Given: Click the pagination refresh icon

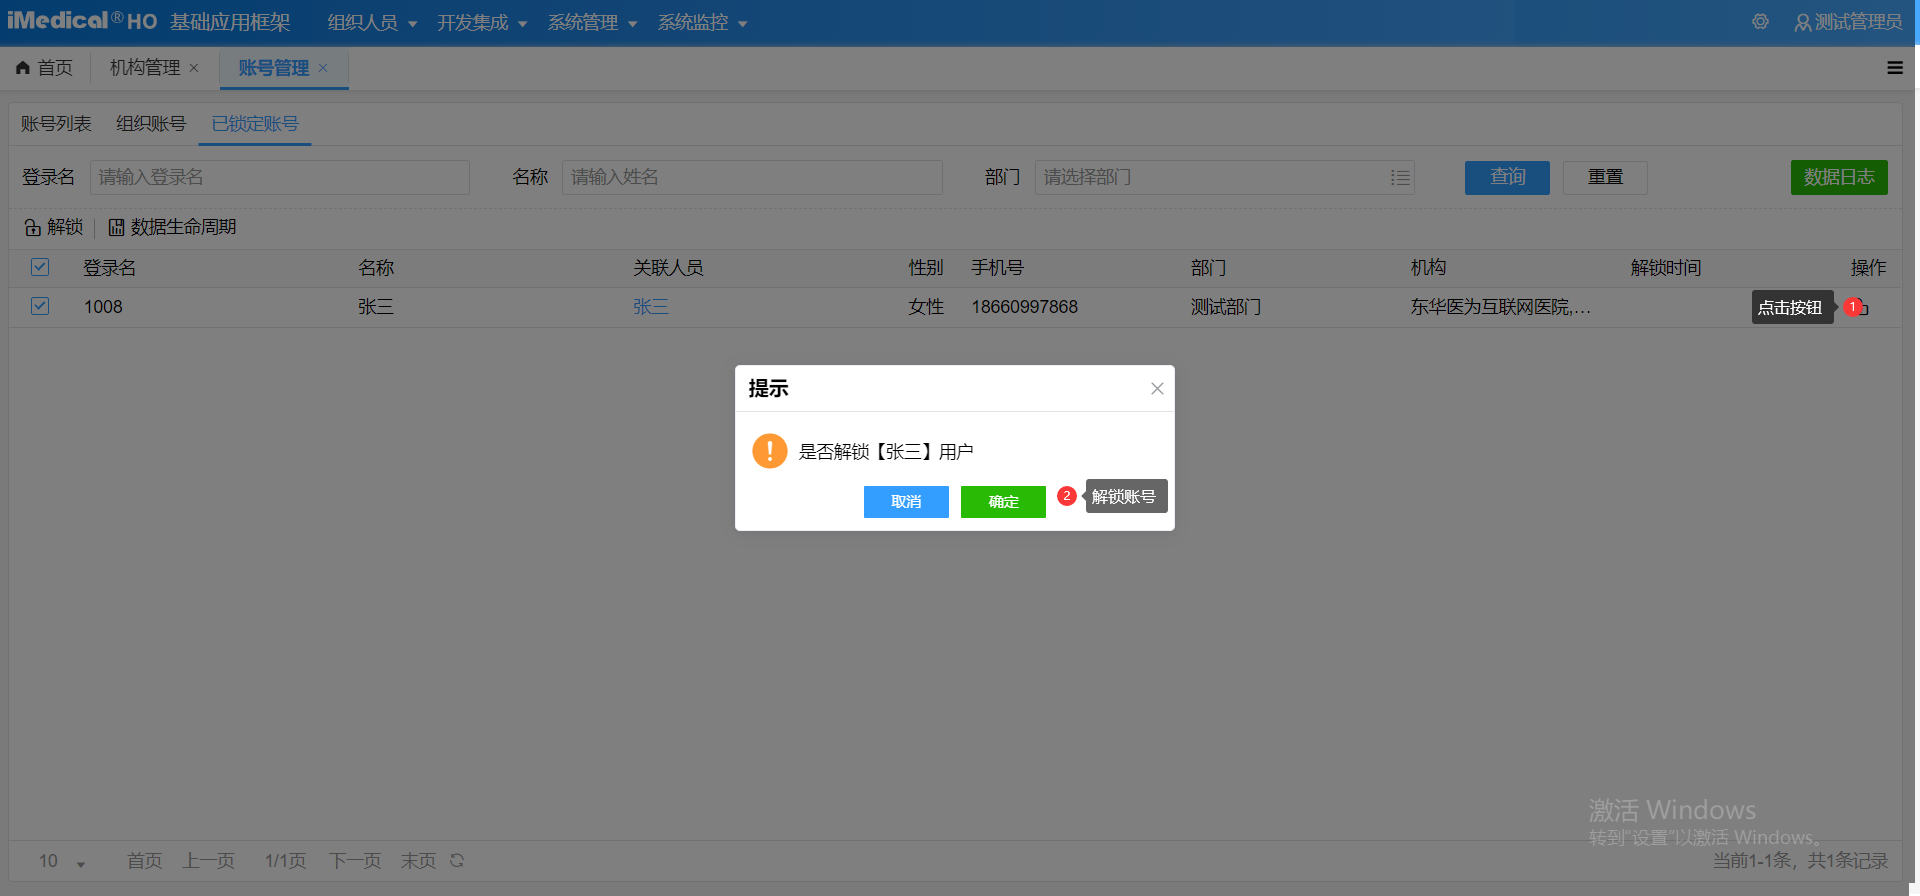Looking at the screenshot, I should click(x=457, y=860).
